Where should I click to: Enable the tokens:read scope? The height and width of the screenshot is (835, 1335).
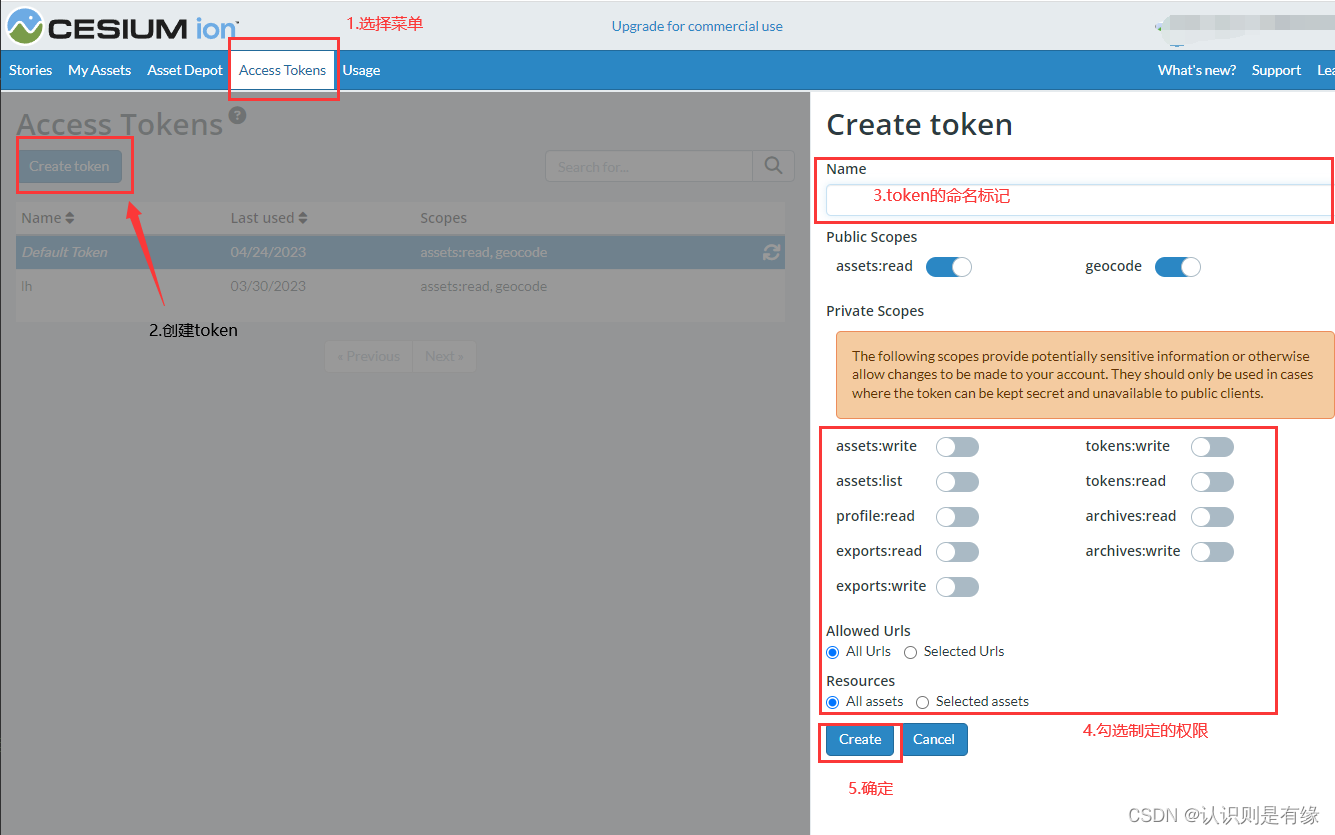click(1212, 482)
